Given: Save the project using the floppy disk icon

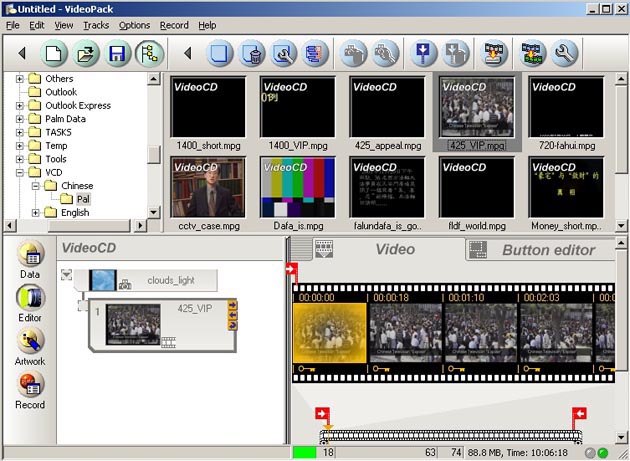Looking at the screenshot, I should click(118, 53).
